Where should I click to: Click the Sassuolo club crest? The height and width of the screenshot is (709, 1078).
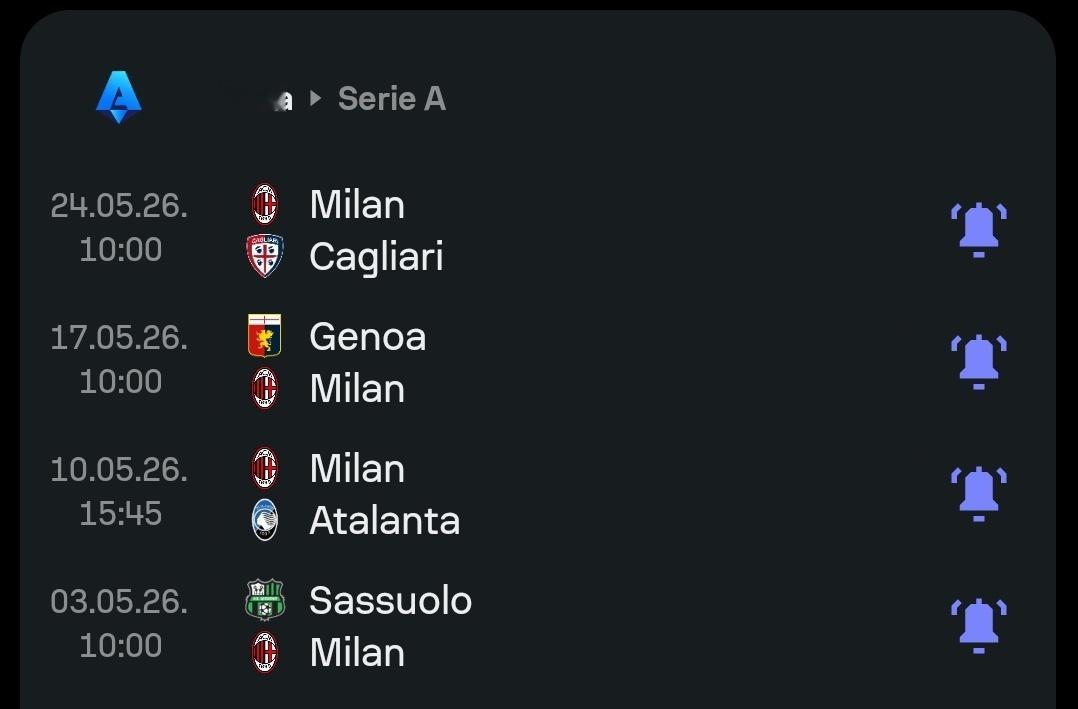tap(265, 600)
